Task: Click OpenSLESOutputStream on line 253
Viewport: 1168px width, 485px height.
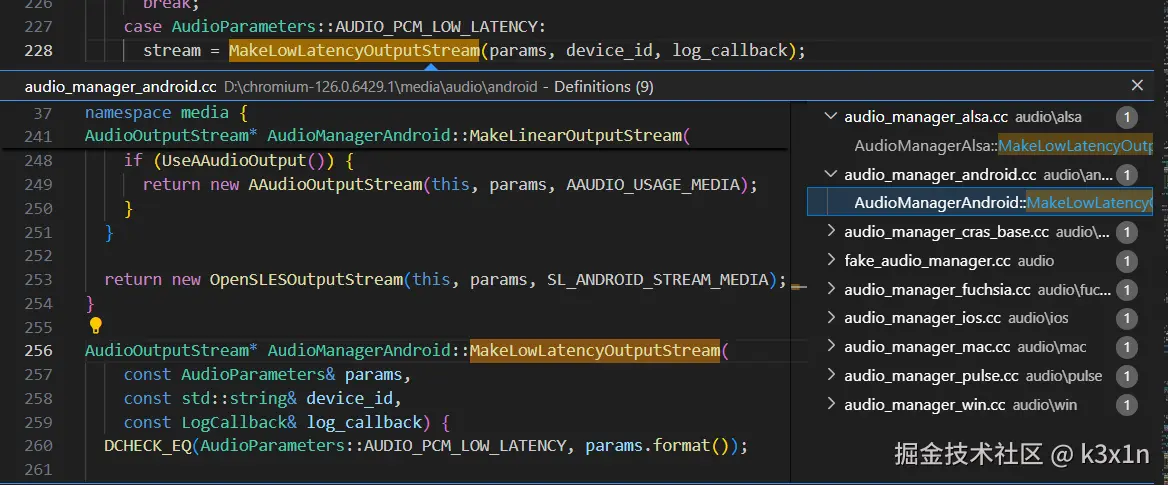Action: point(306,279)
